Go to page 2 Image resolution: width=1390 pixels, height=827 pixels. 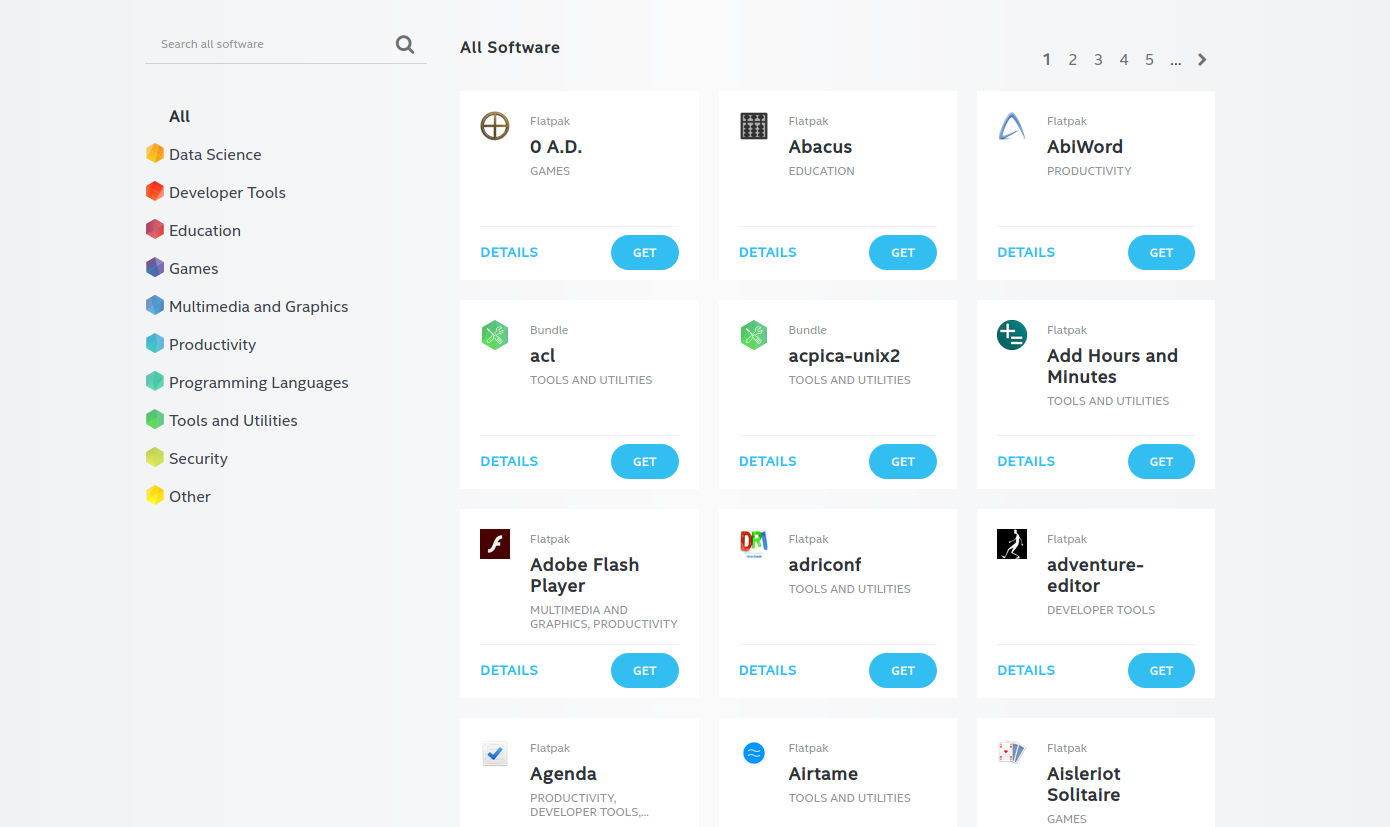coord(1072,60)
